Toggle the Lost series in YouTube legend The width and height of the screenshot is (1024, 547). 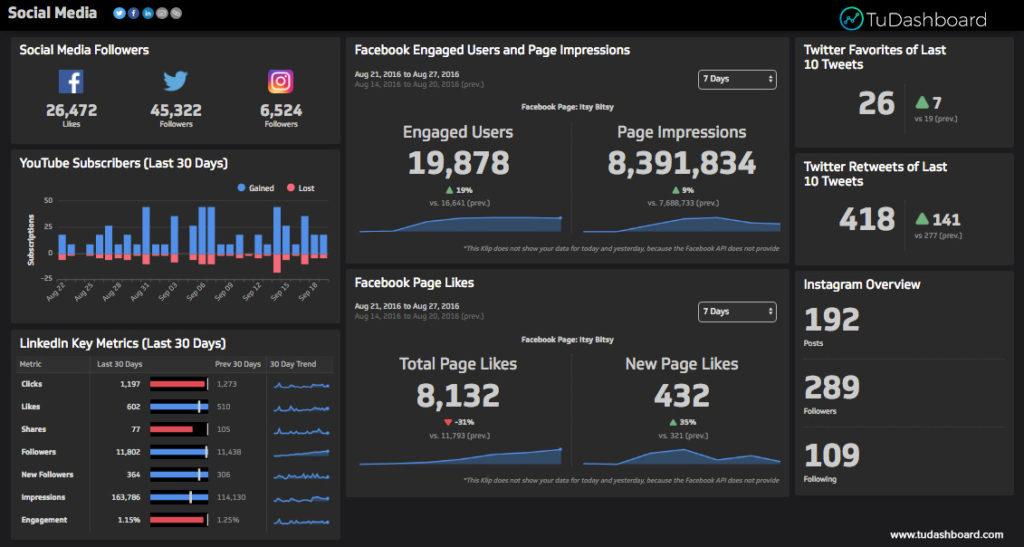(300, 188)
